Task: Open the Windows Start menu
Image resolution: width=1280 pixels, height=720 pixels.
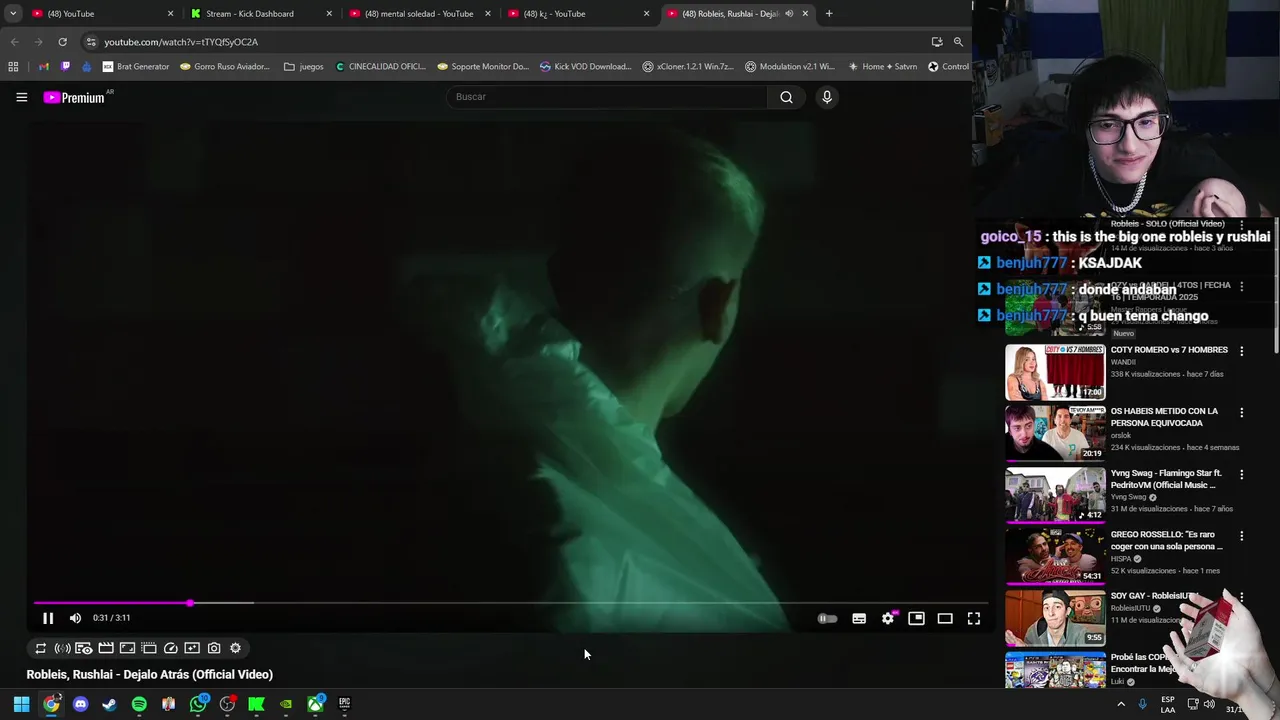Action: (x=21, y=704)
